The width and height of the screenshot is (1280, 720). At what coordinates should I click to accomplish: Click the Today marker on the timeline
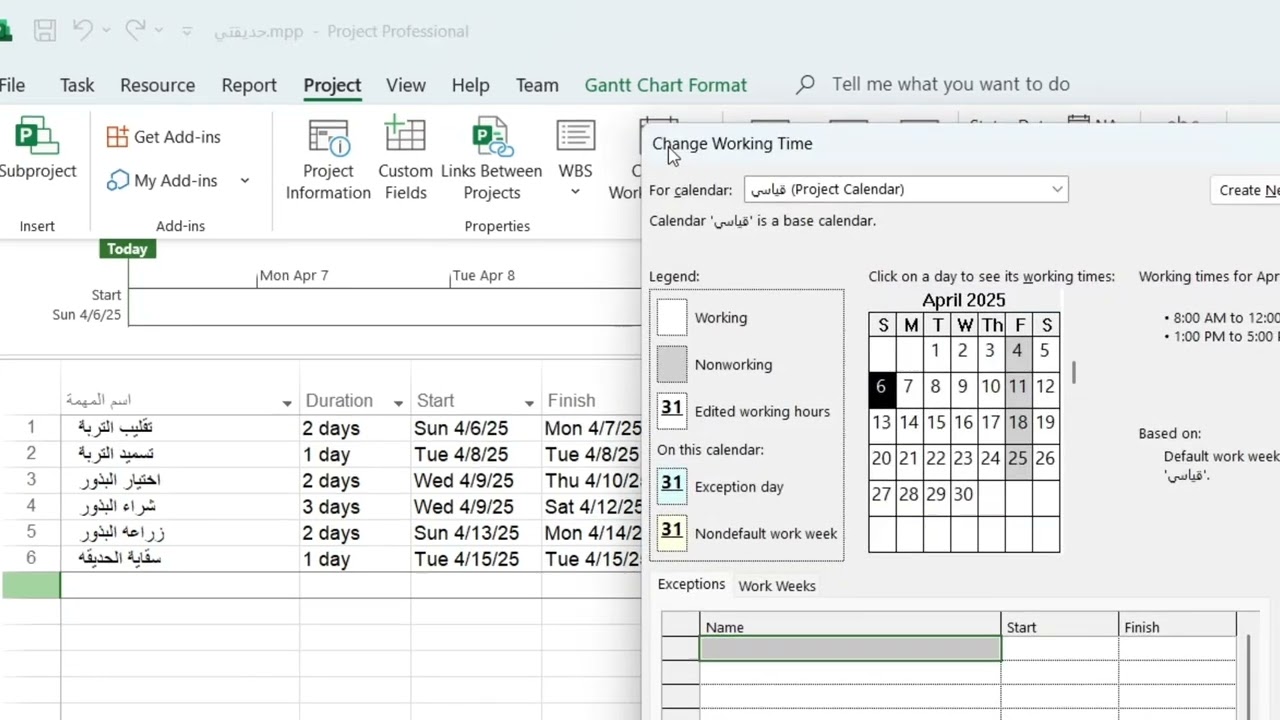(127, 249)
